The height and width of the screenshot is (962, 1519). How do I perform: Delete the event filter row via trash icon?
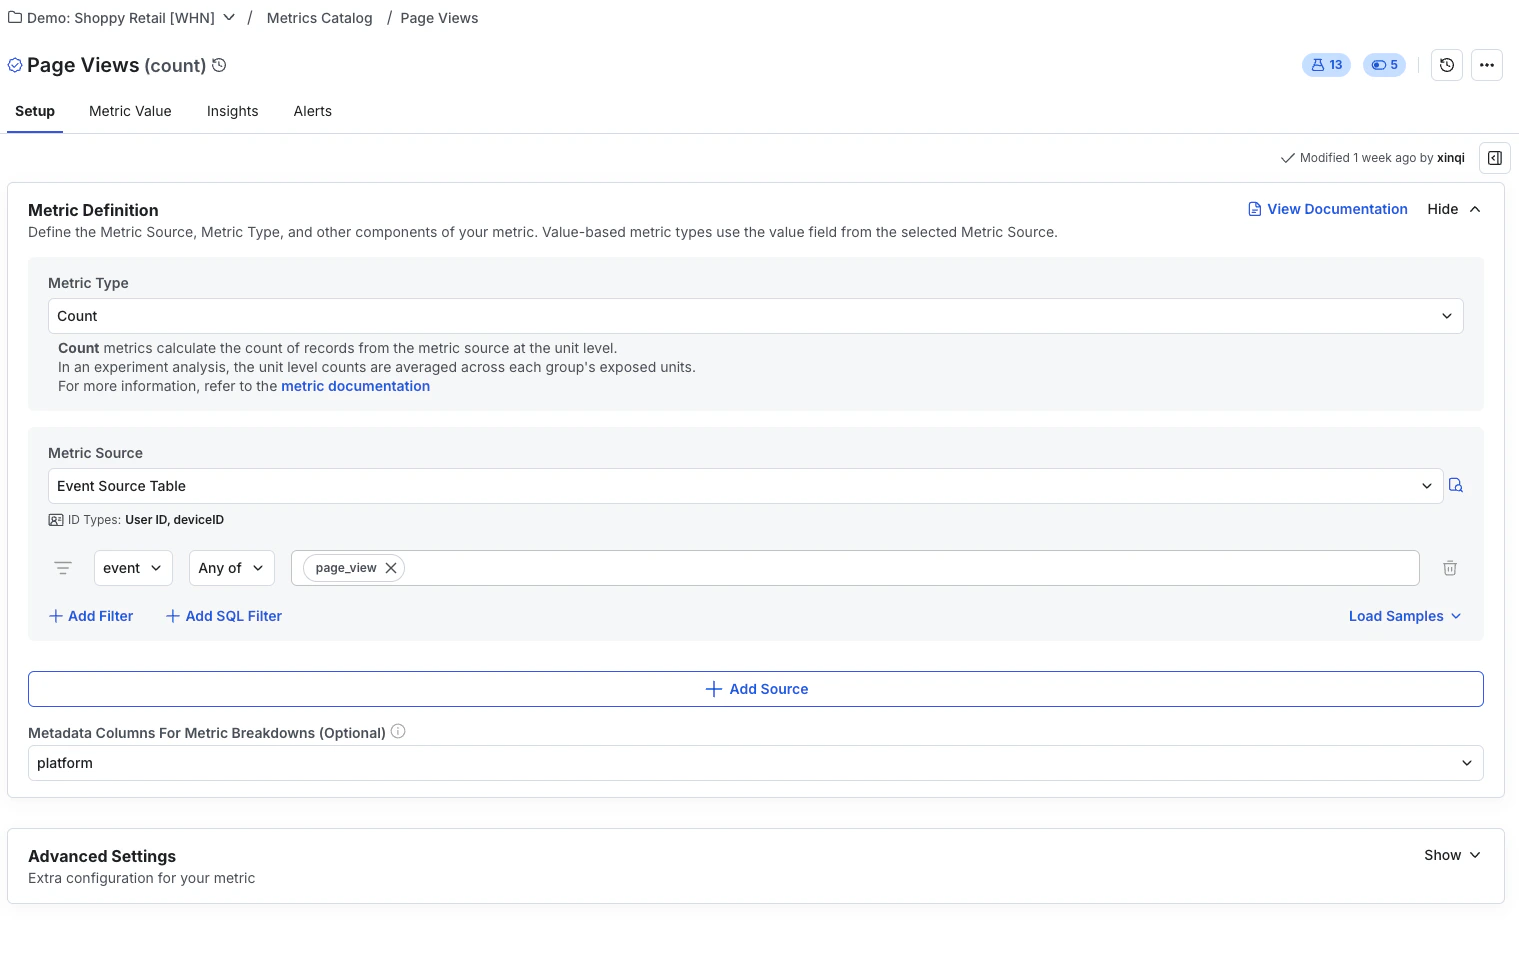click(x=1449, y=567)
